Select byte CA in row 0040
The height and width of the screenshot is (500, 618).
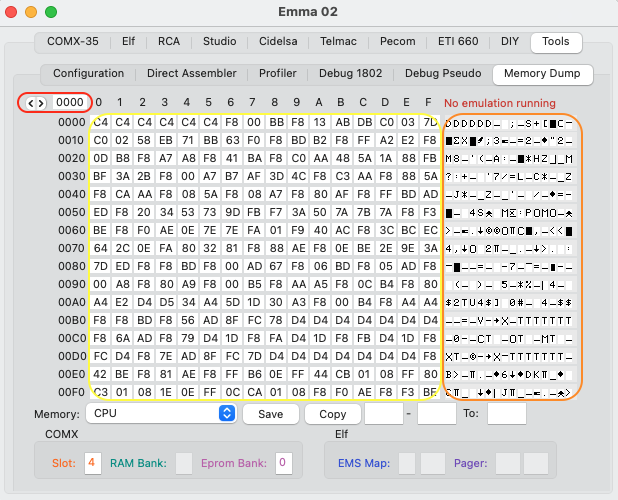click(x=122, y=194)
